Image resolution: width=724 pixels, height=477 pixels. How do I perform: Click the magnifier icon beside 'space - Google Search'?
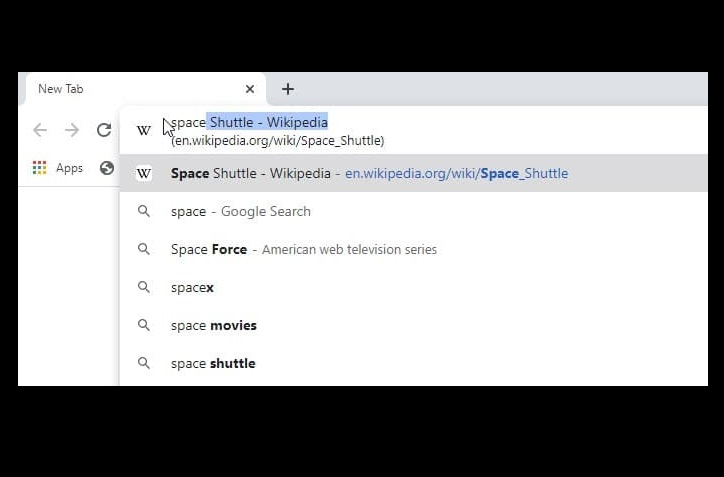144,211
